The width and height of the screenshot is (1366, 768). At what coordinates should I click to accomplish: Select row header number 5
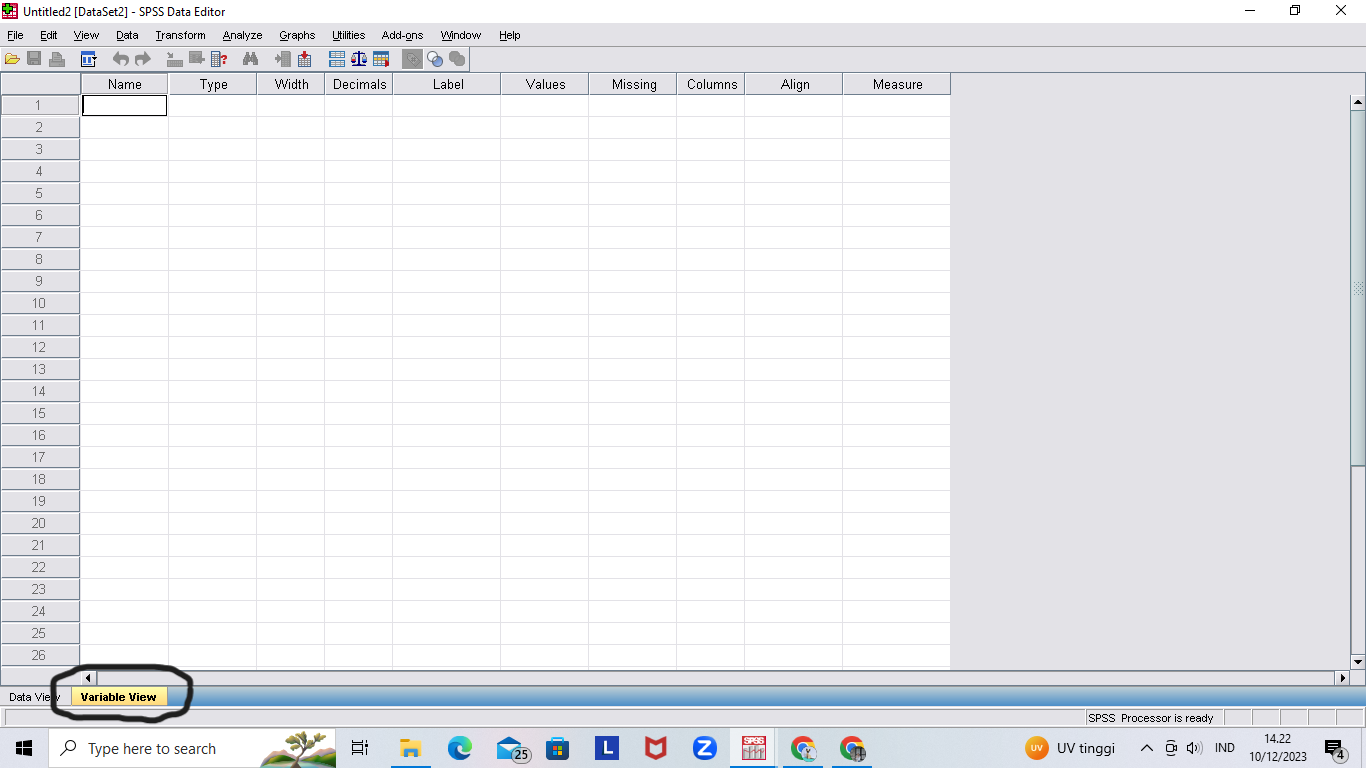(40, 193)
